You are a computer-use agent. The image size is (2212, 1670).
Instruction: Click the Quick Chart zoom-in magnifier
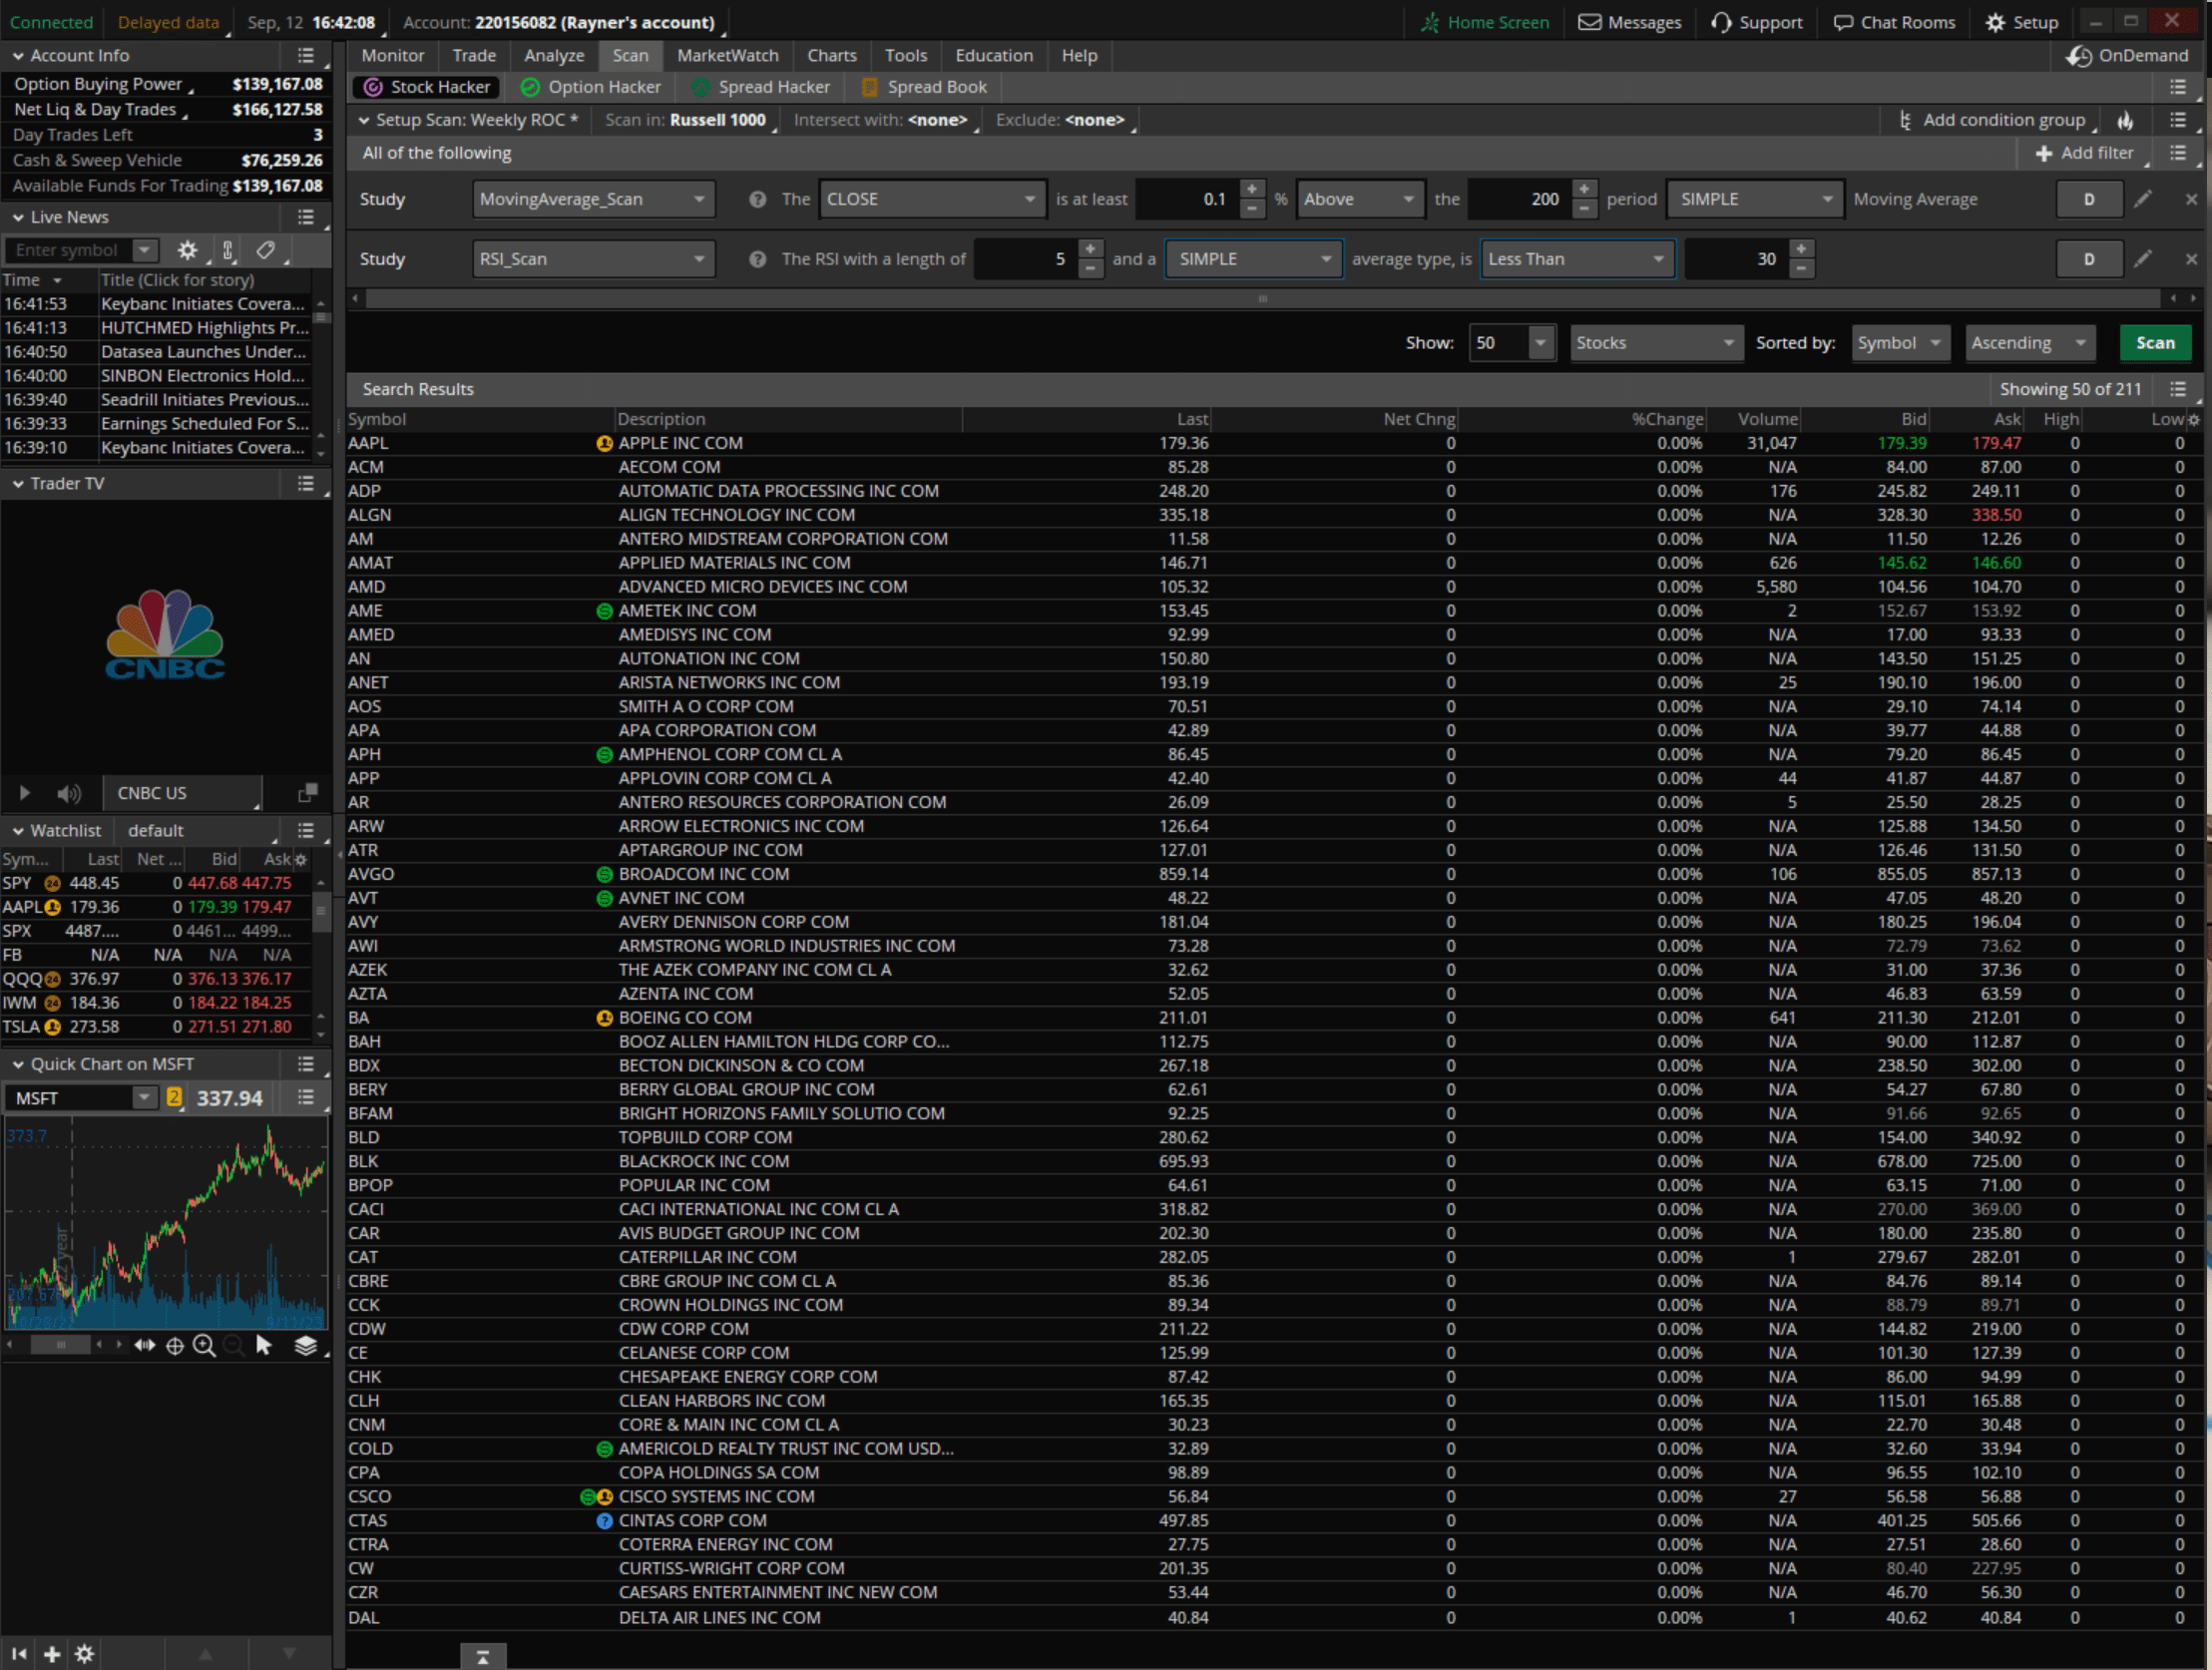click(x=204, y=1345)
